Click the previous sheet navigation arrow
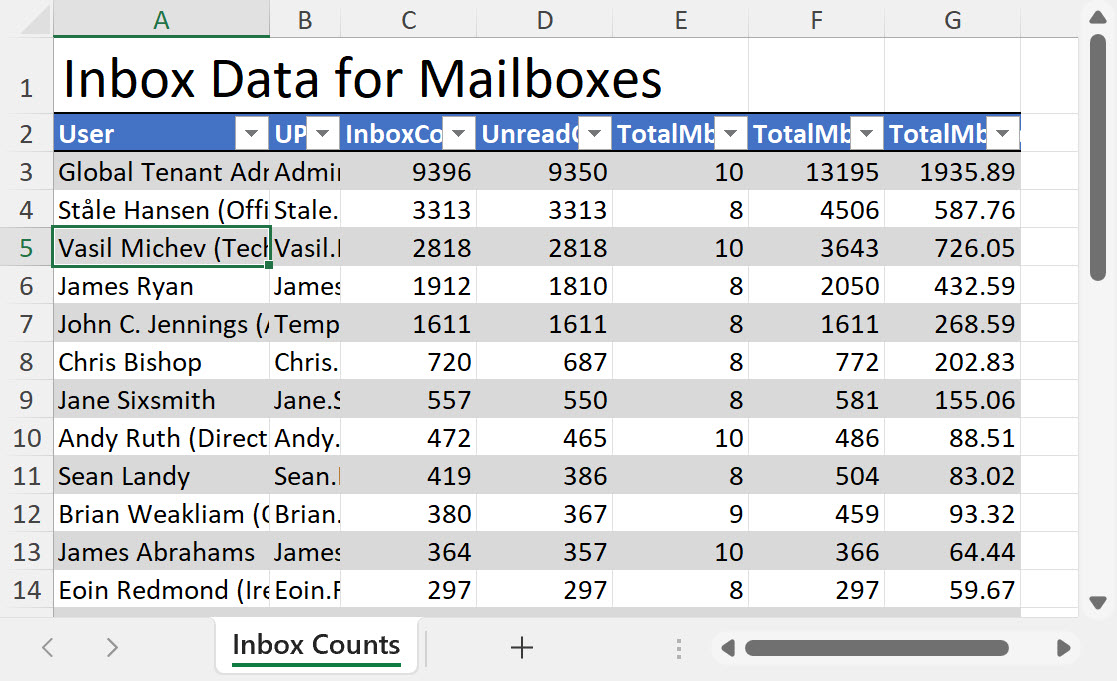Image resolution: width=1117 pixels, height=681 pixels. tap(47, 648)
